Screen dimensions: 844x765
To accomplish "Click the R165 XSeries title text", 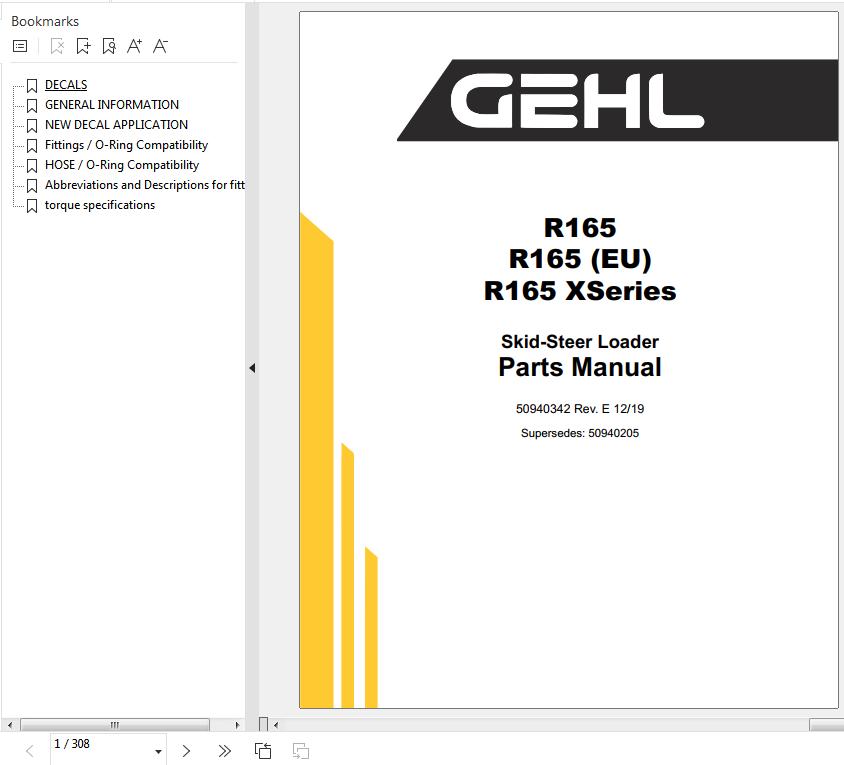I will tap(580, 291).
